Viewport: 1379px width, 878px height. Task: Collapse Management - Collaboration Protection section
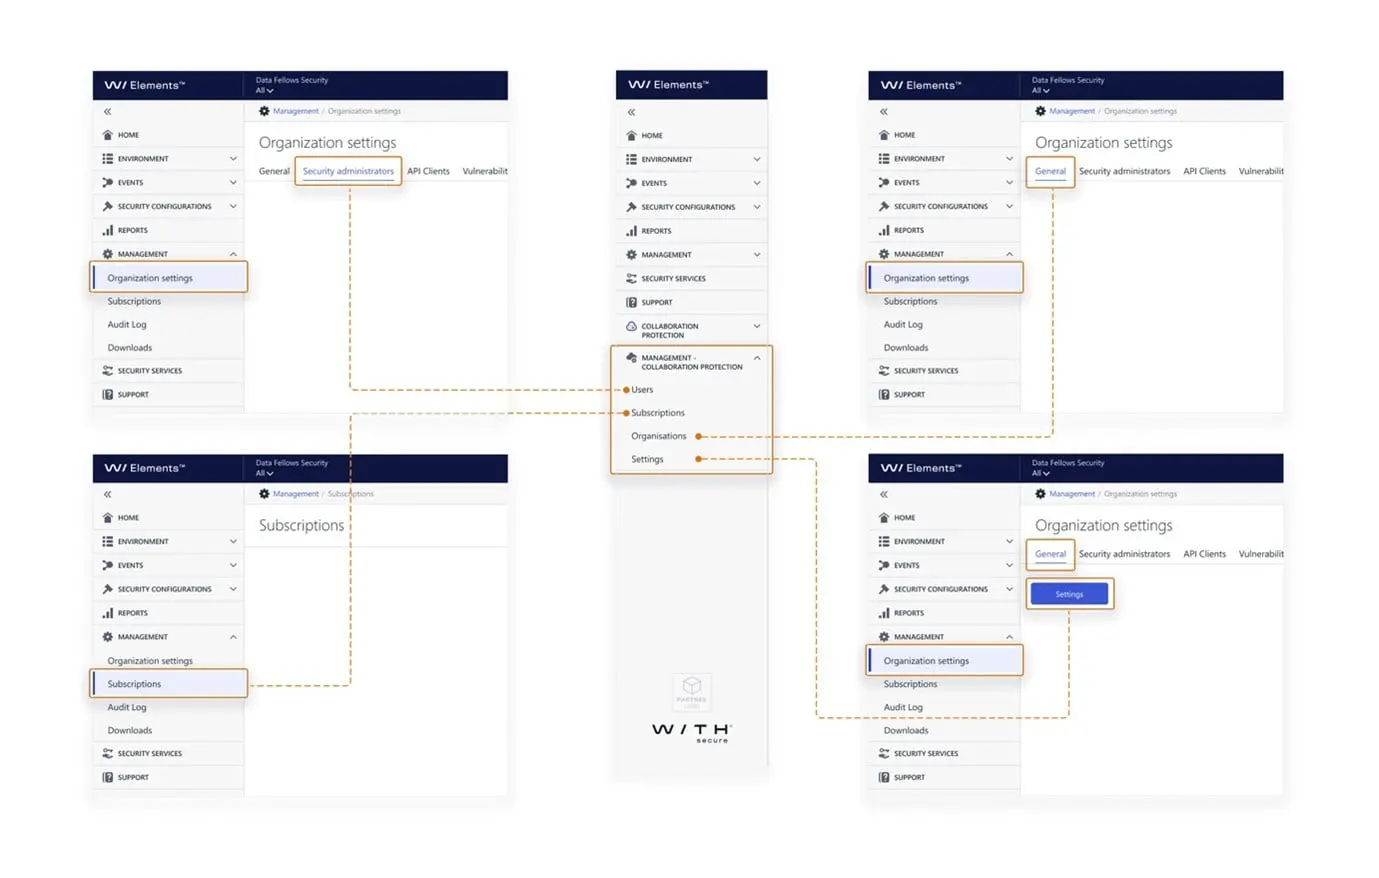coord(757,358)
